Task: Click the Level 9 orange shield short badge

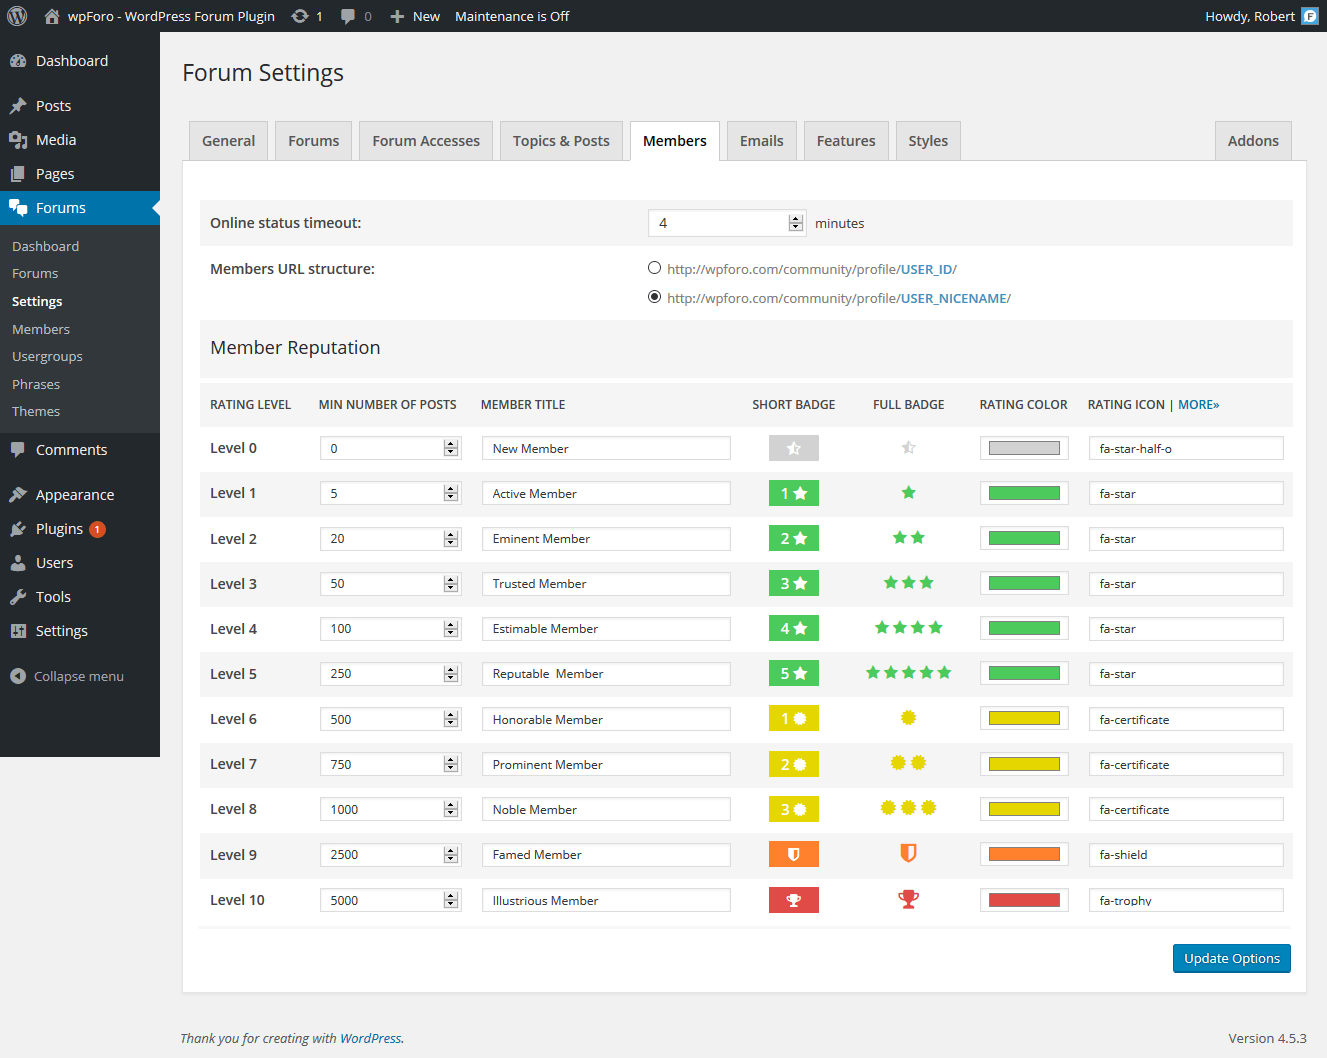Action: [x=793, y=855]
